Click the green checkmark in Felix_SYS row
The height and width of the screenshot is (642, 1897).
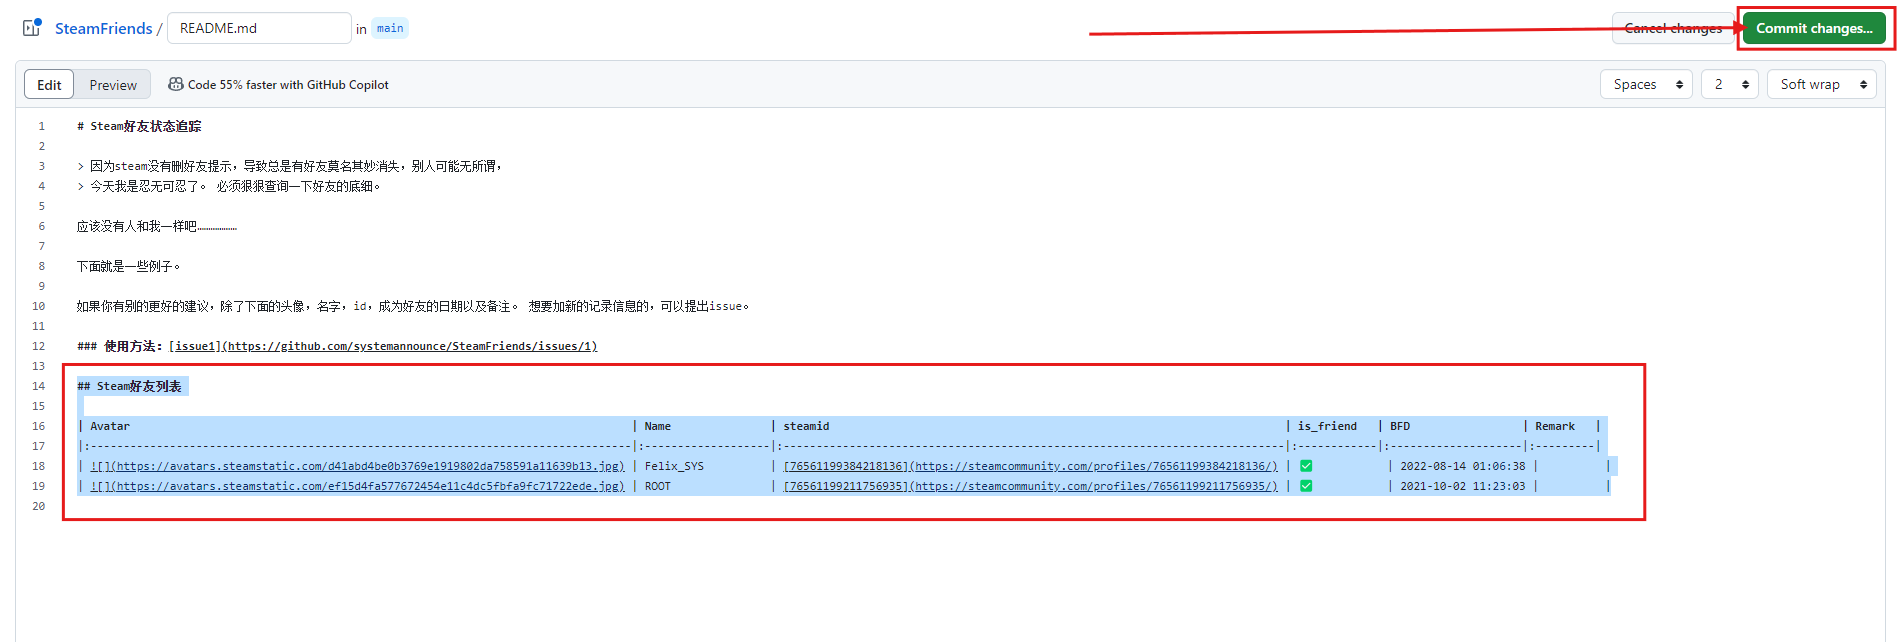pyautogui.click(x=1306, y=466)
